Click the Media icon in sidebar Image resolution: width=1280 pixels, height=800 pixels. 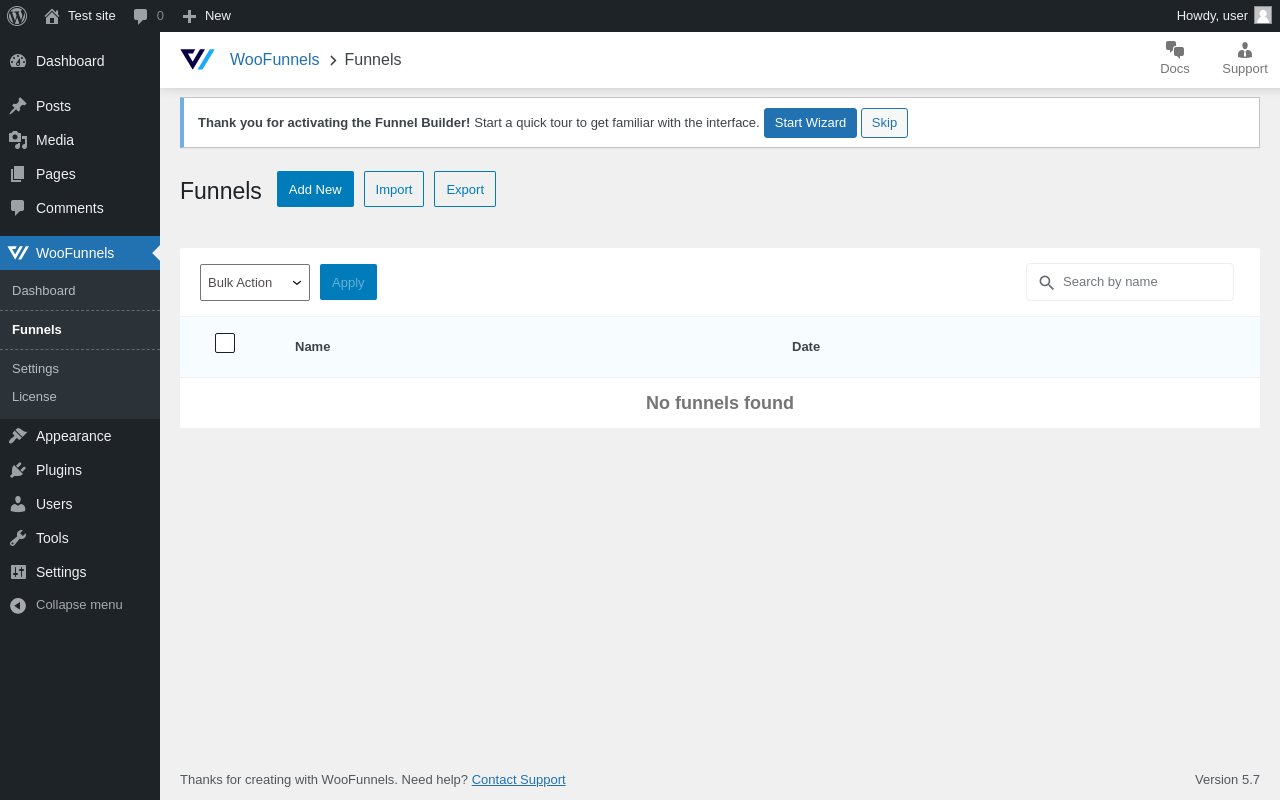click(x=18, y=140)
